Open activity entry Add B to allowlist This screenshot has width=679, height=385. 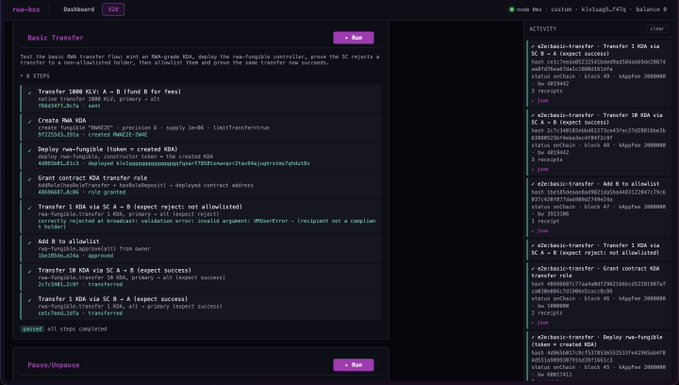click(599, 207)
